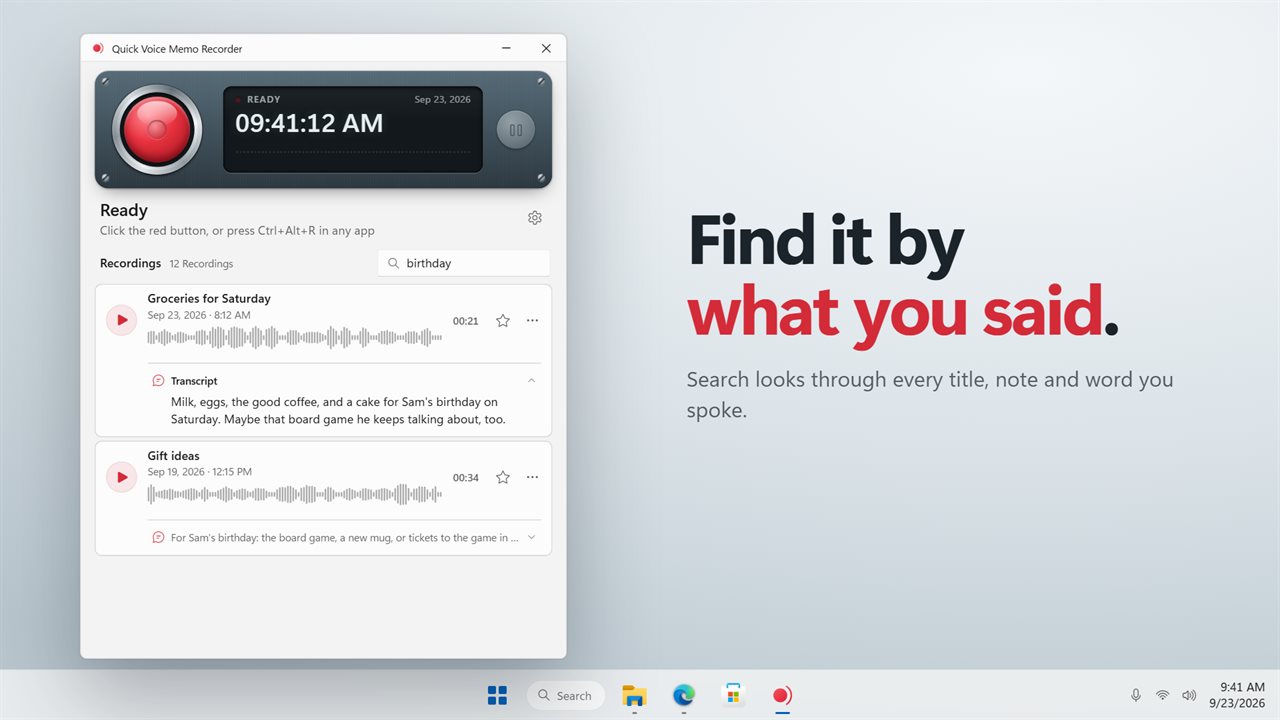Screen dimensions: 1280x720
Task: Expand the Gift ideas transcript
Action: pos(531,537)
